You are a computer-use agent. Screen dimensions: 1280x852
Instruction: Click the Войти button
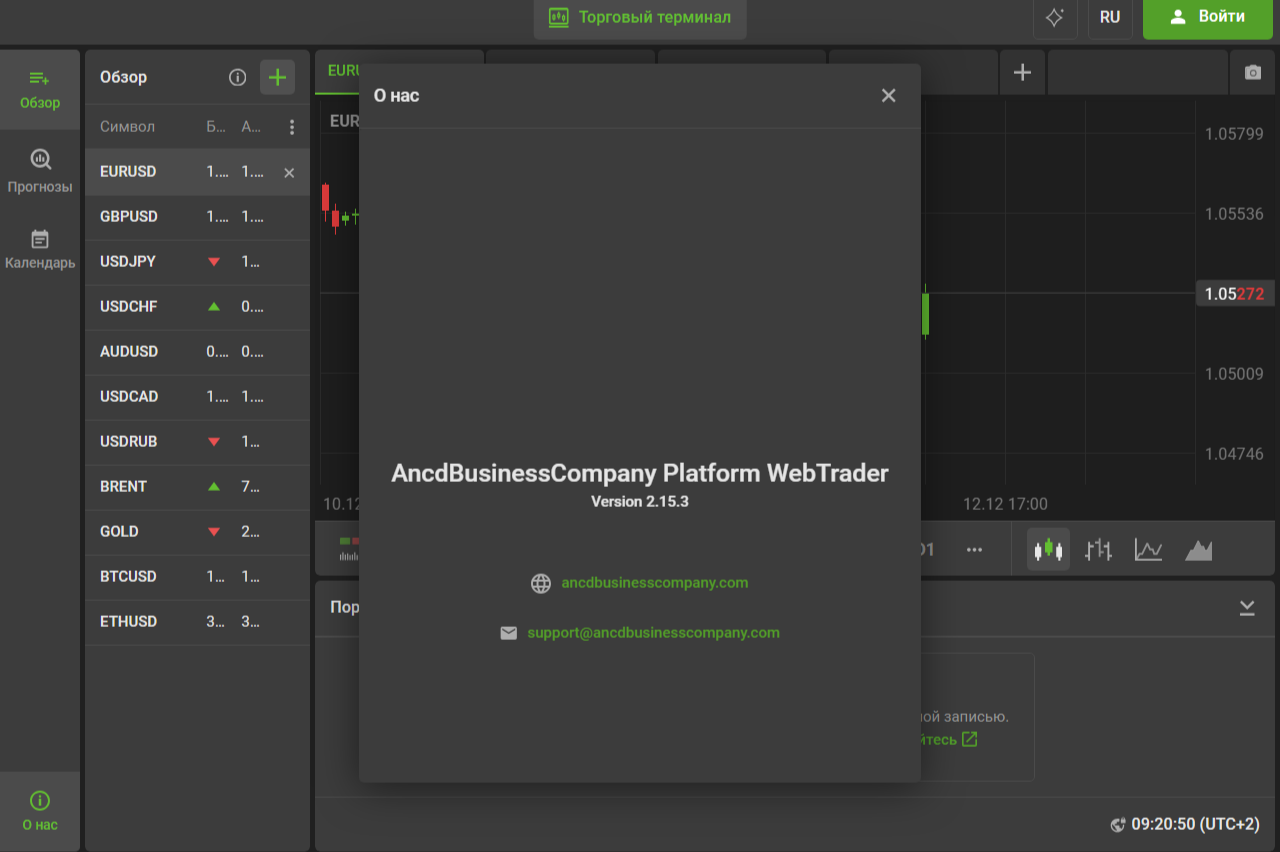(x=1207, y=19)
